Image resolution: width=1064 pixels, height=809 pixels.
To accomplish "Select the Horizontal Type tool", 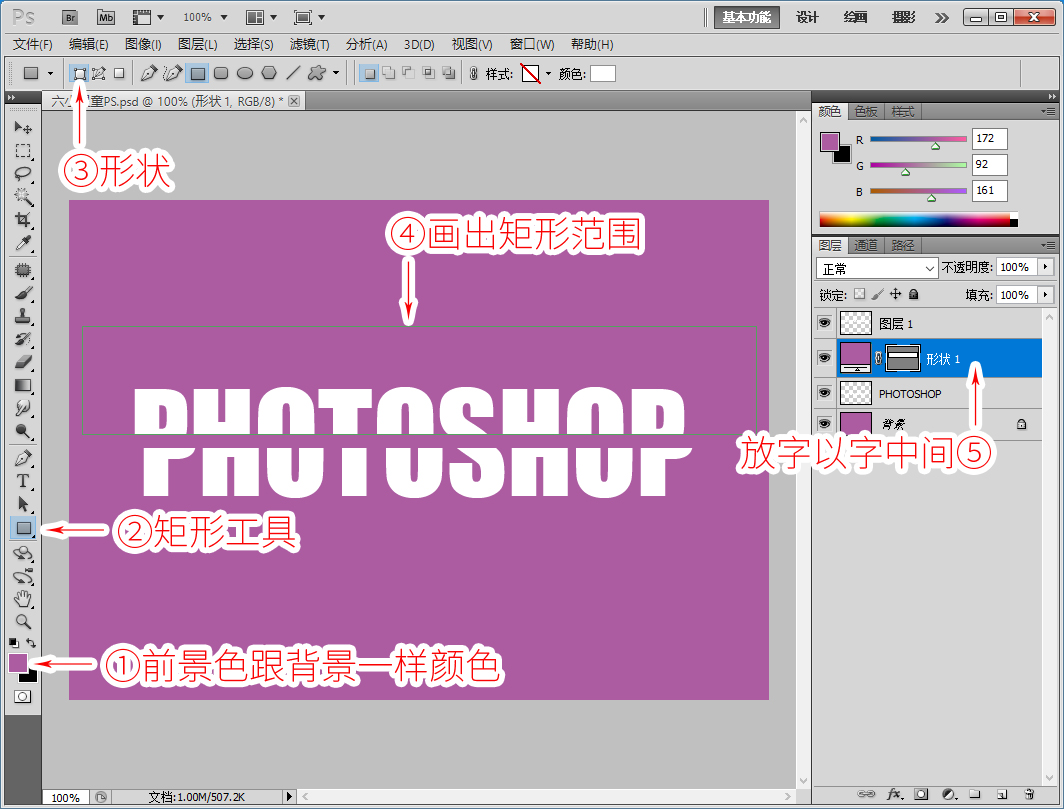I will 23,481.
